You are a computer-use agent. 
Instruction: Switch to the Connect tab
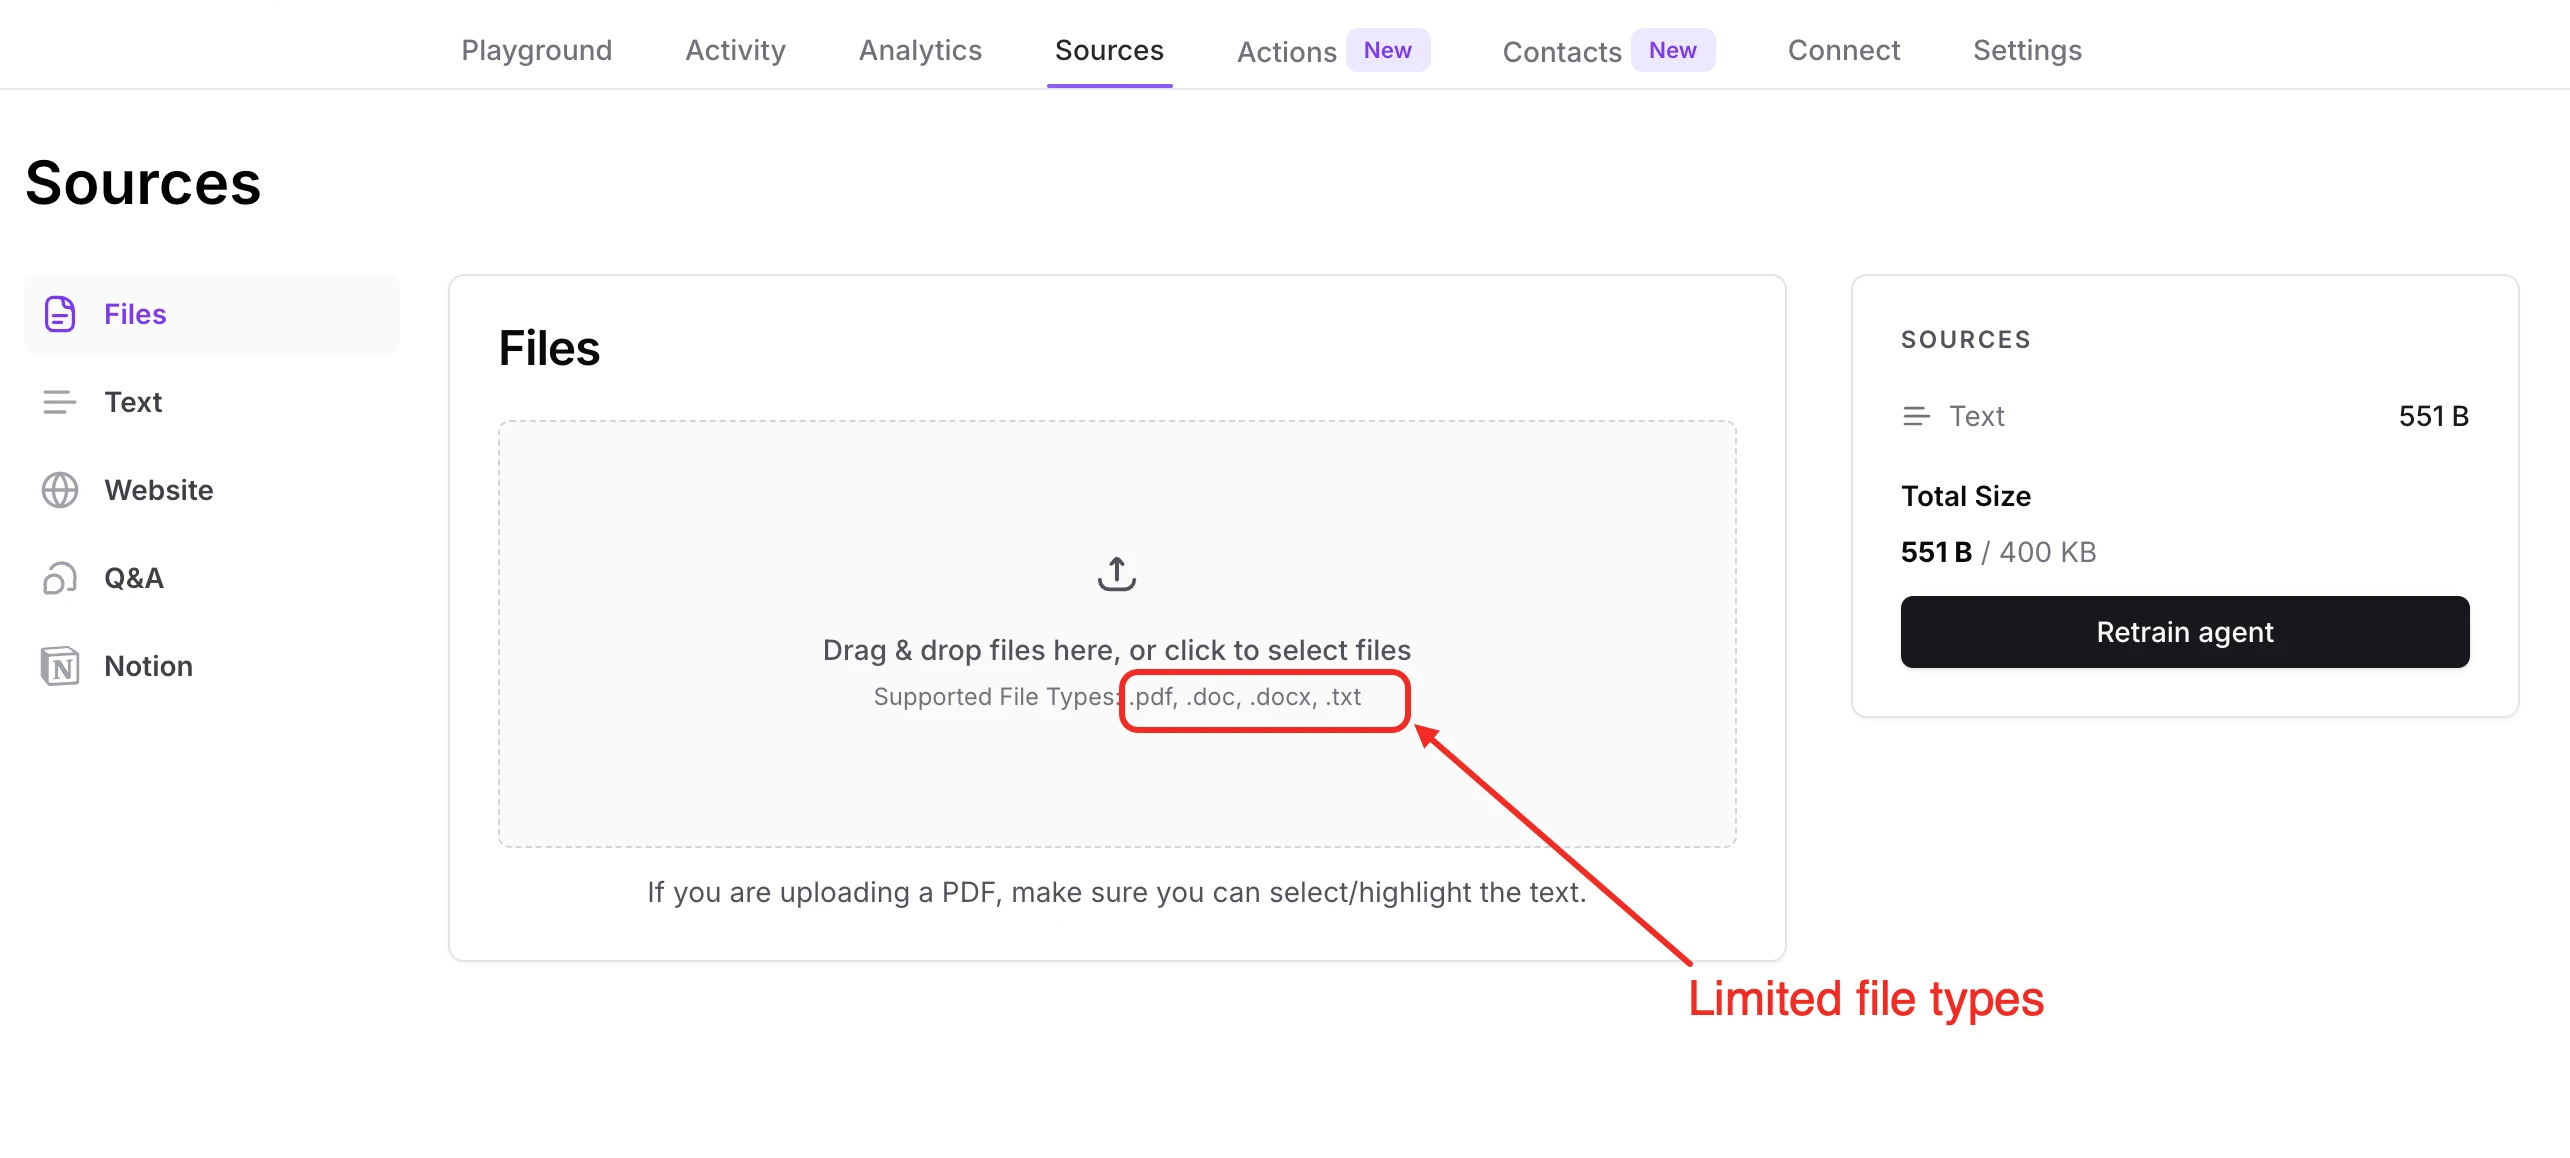(1844, 50)
